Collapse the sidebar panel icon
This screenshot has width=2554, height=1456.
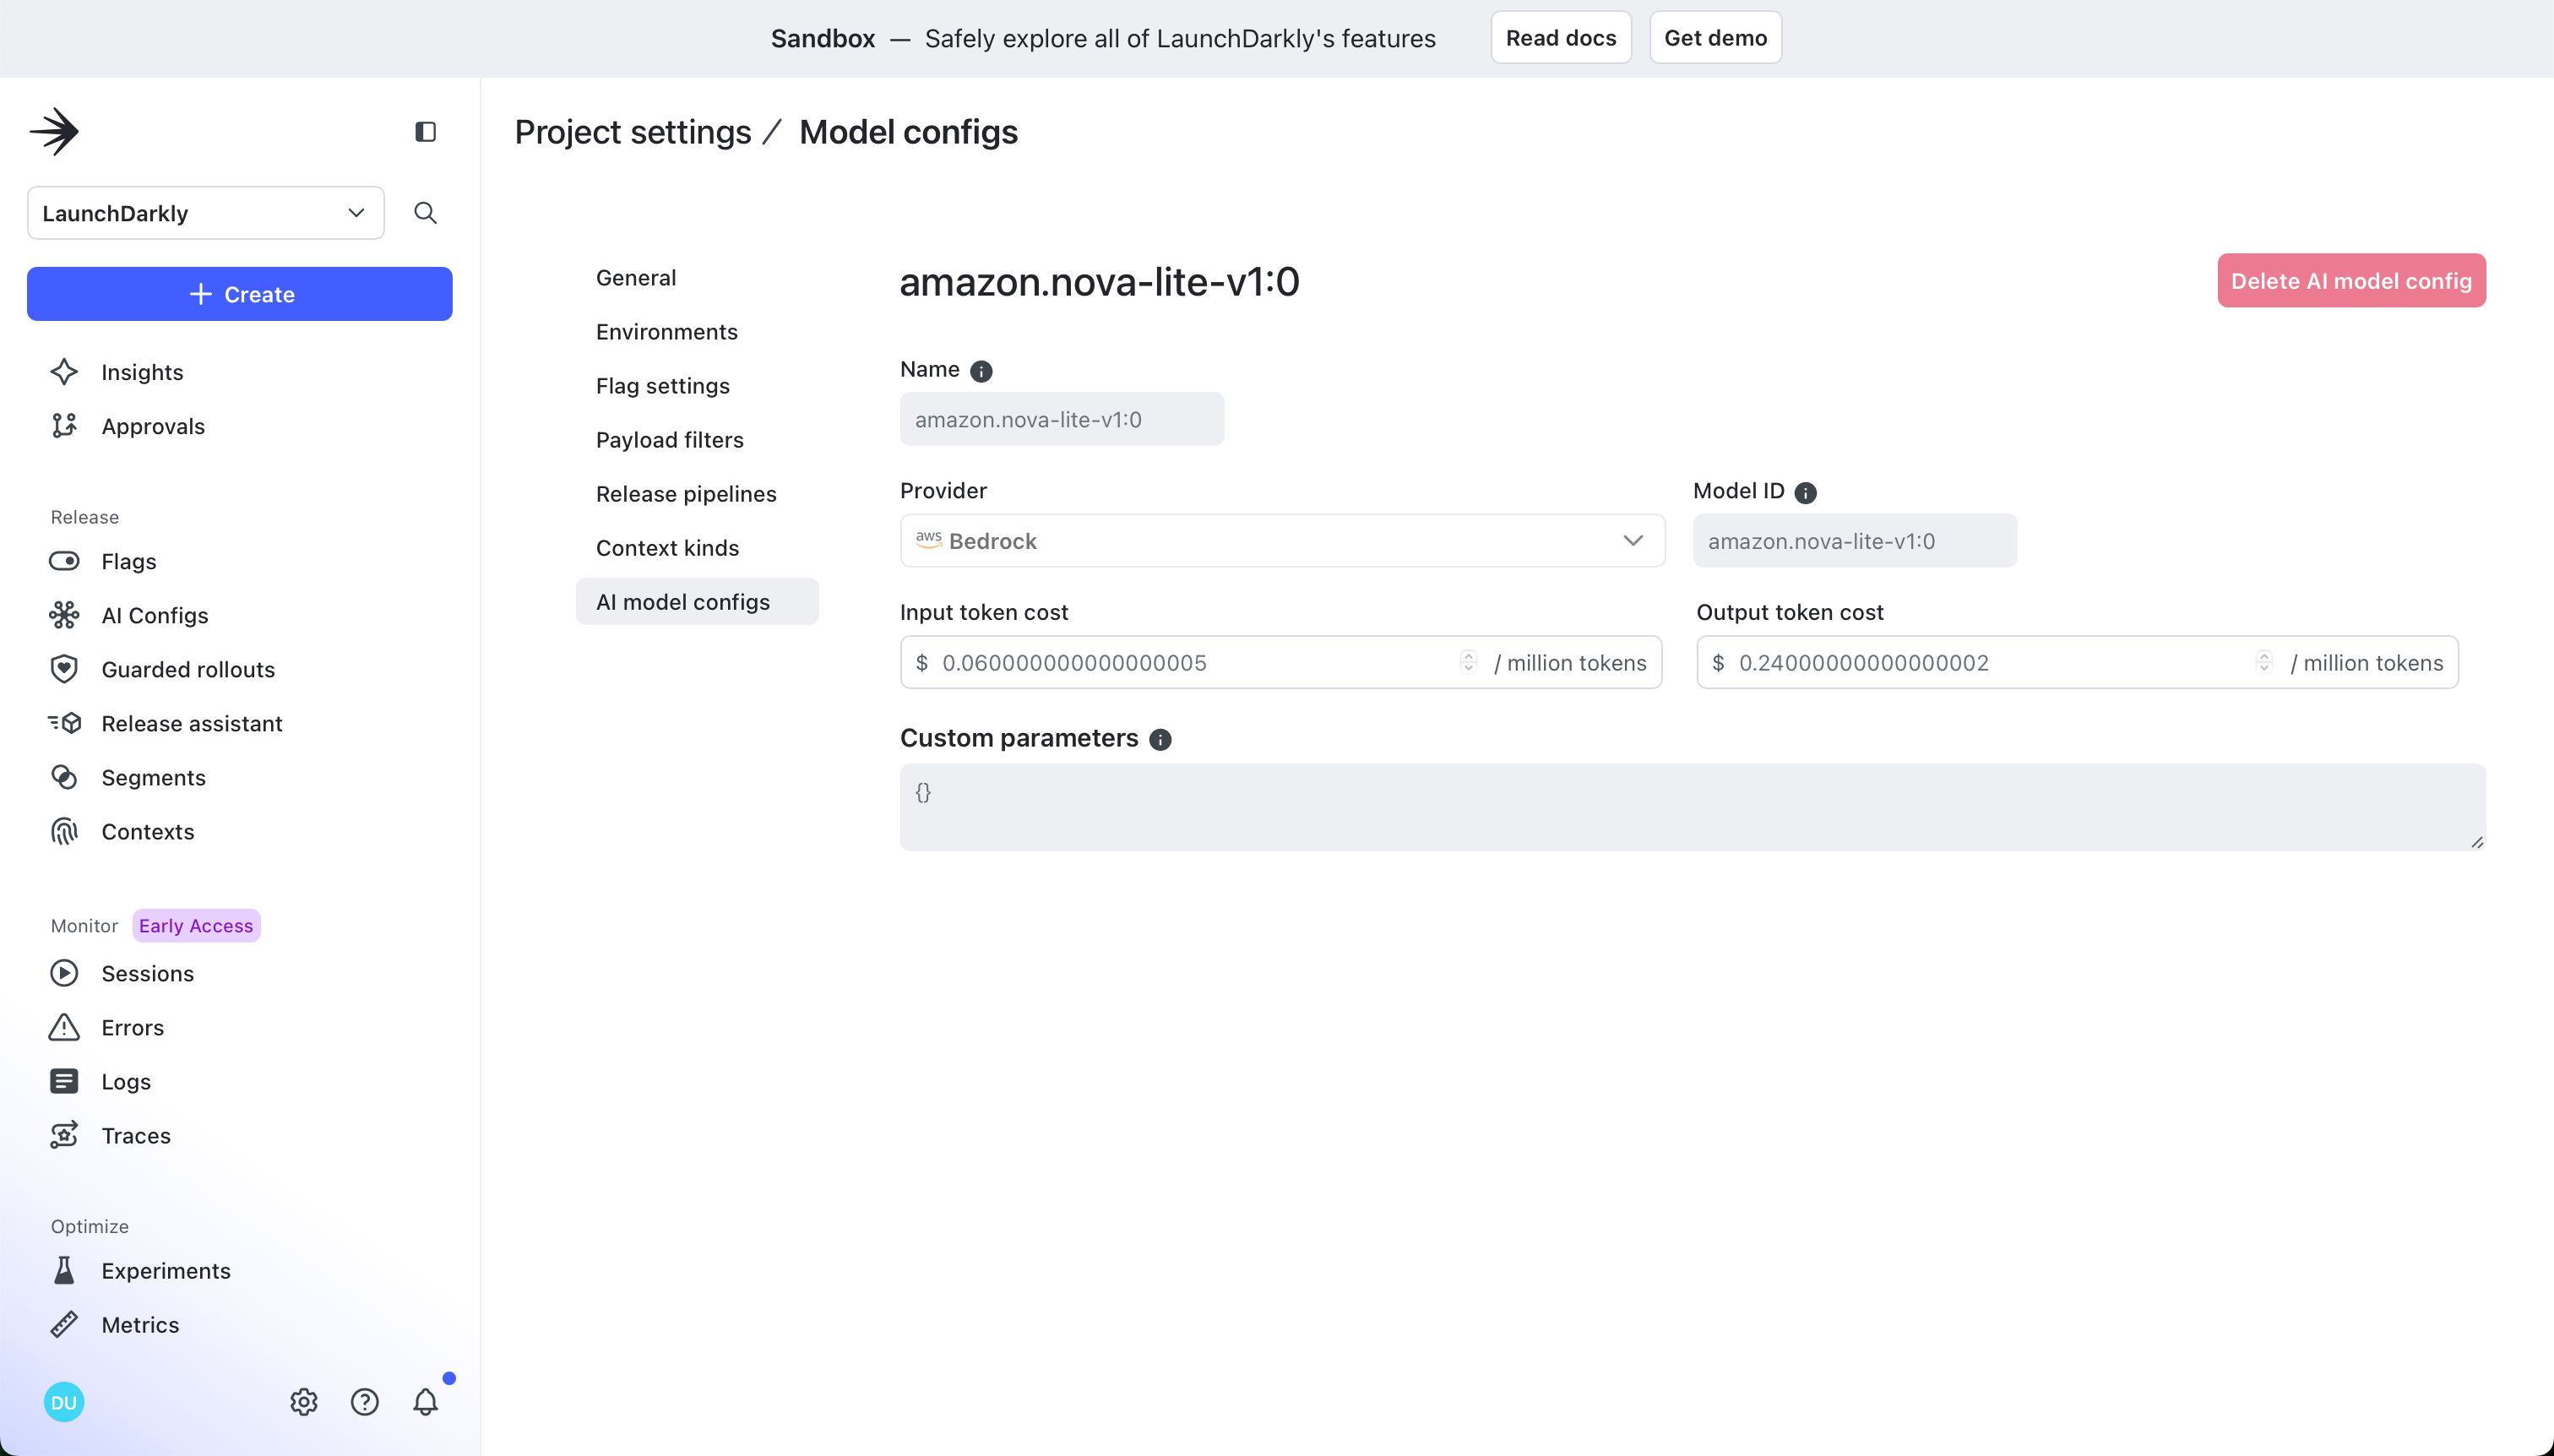tap(425, 132)
